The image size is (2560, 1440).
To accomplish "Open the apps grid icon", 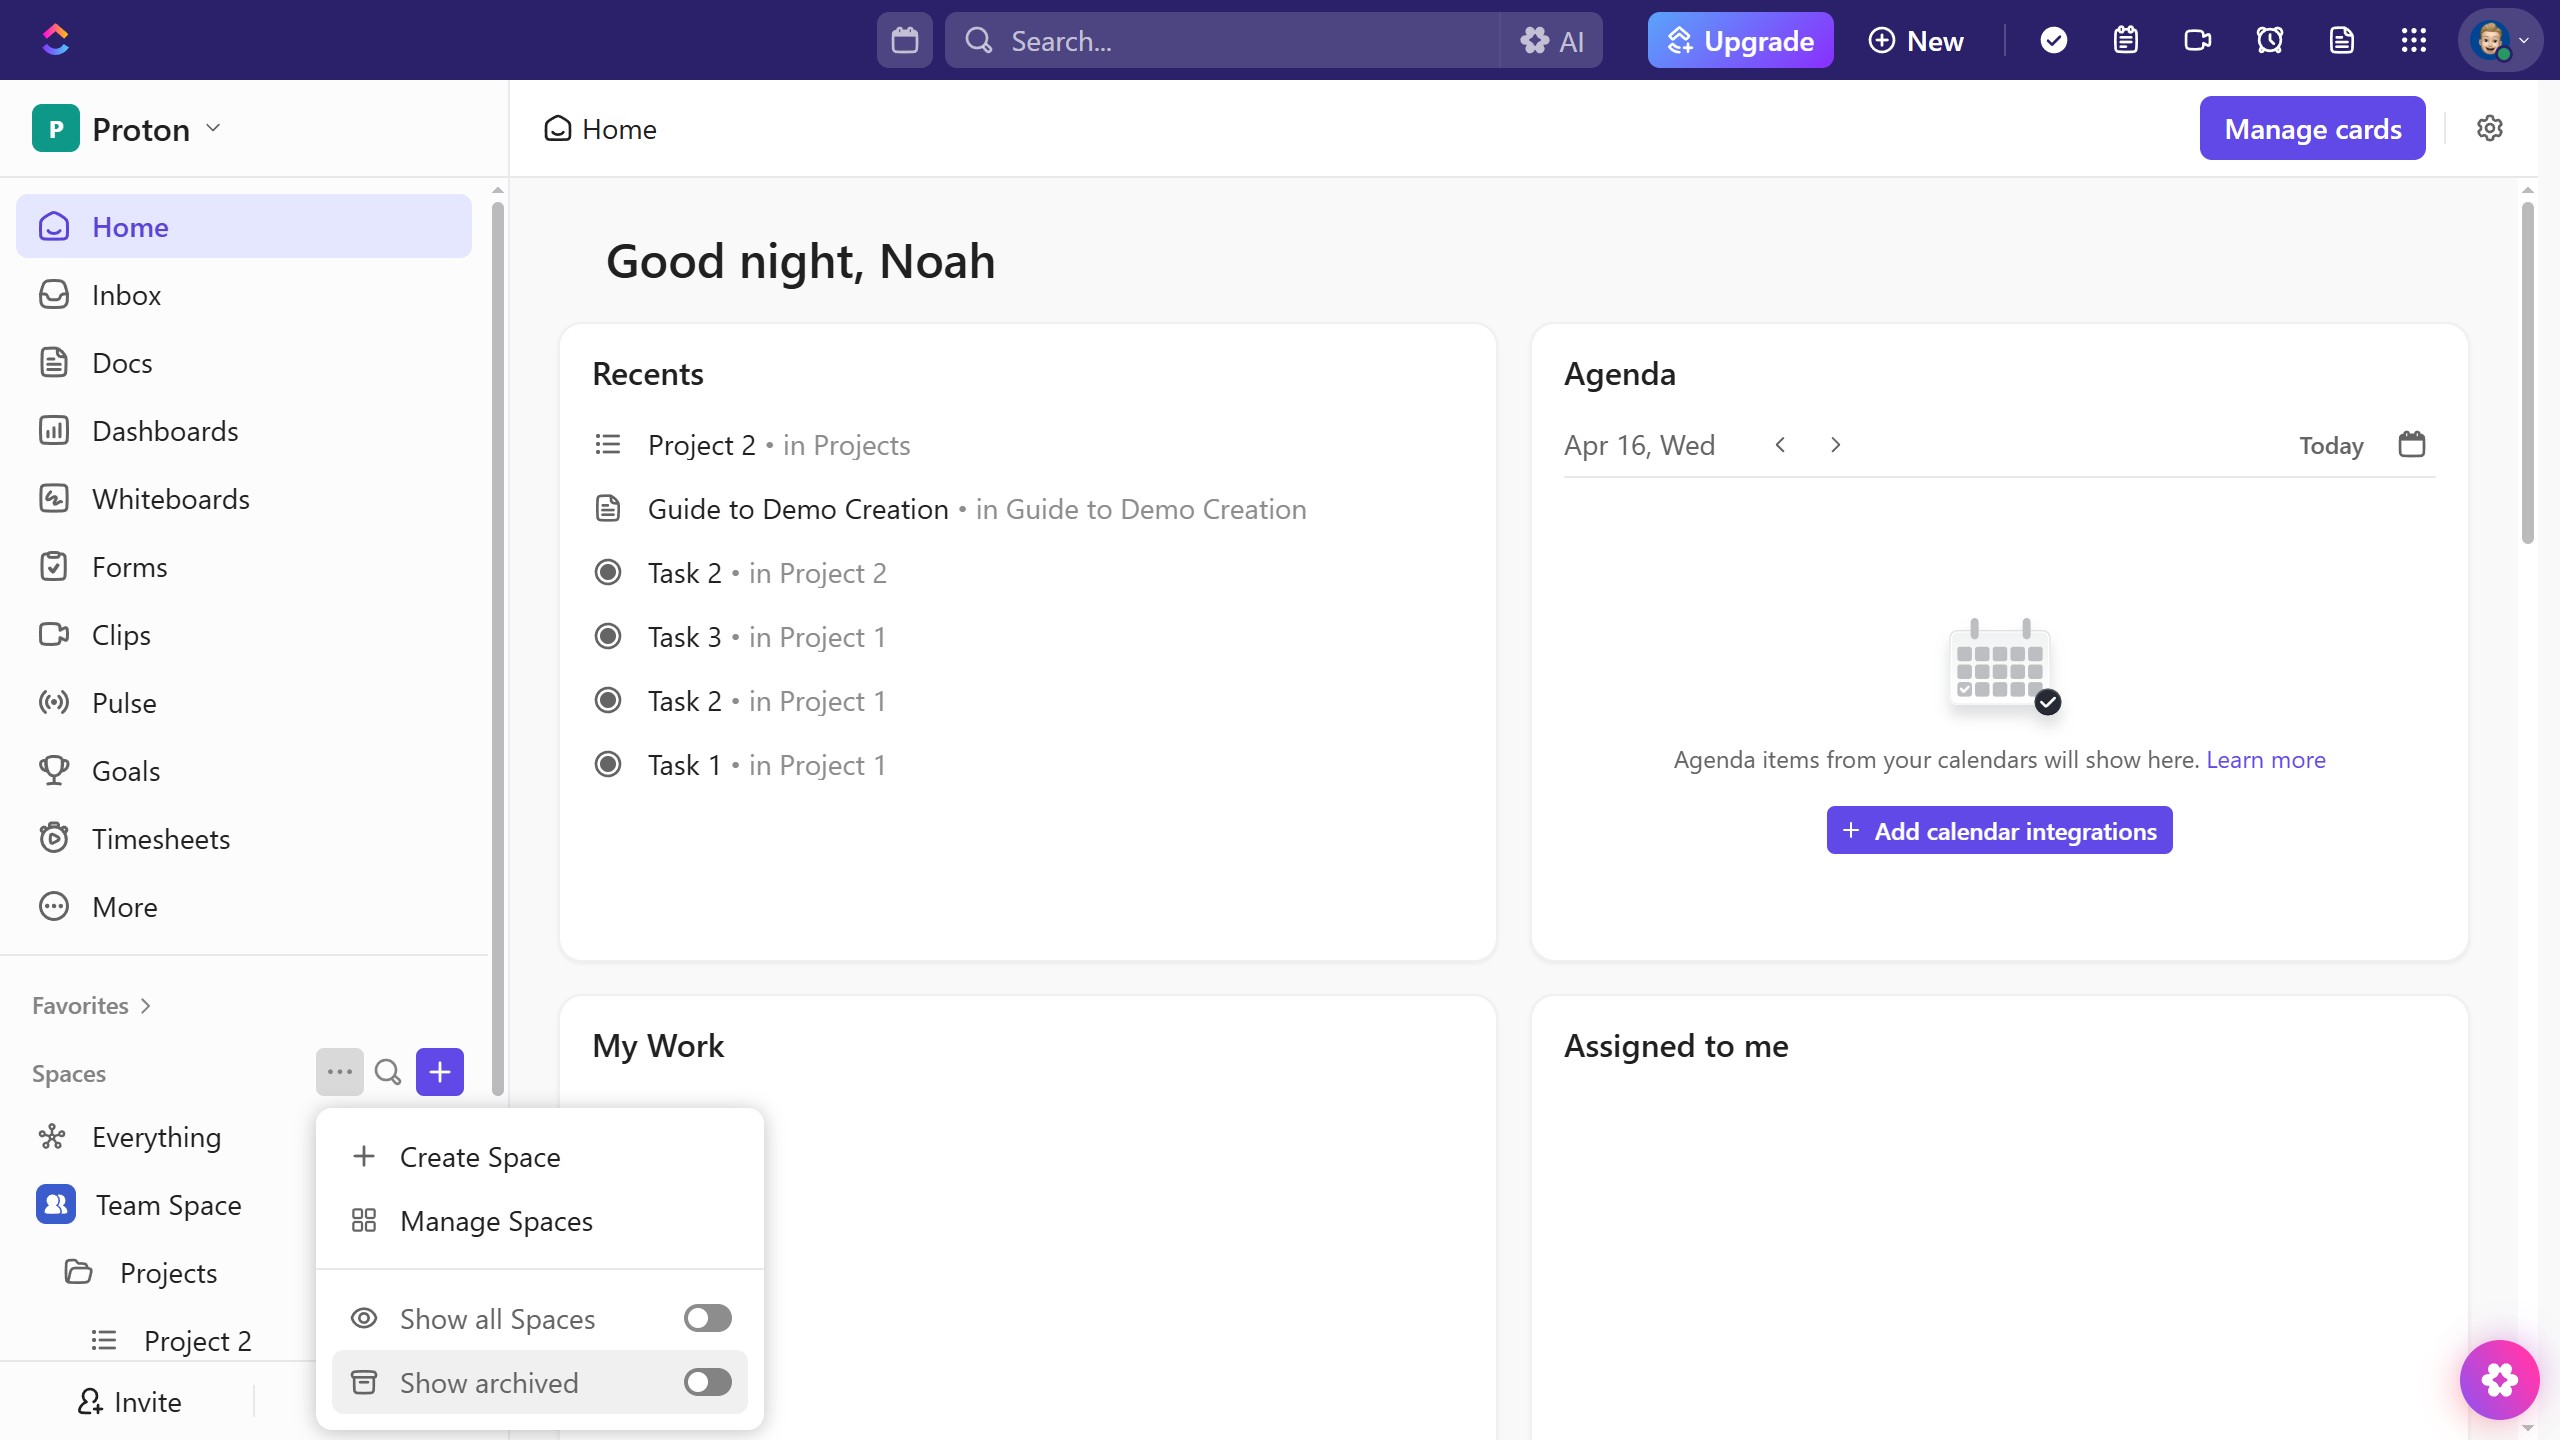I will [x=2413, y=40].
